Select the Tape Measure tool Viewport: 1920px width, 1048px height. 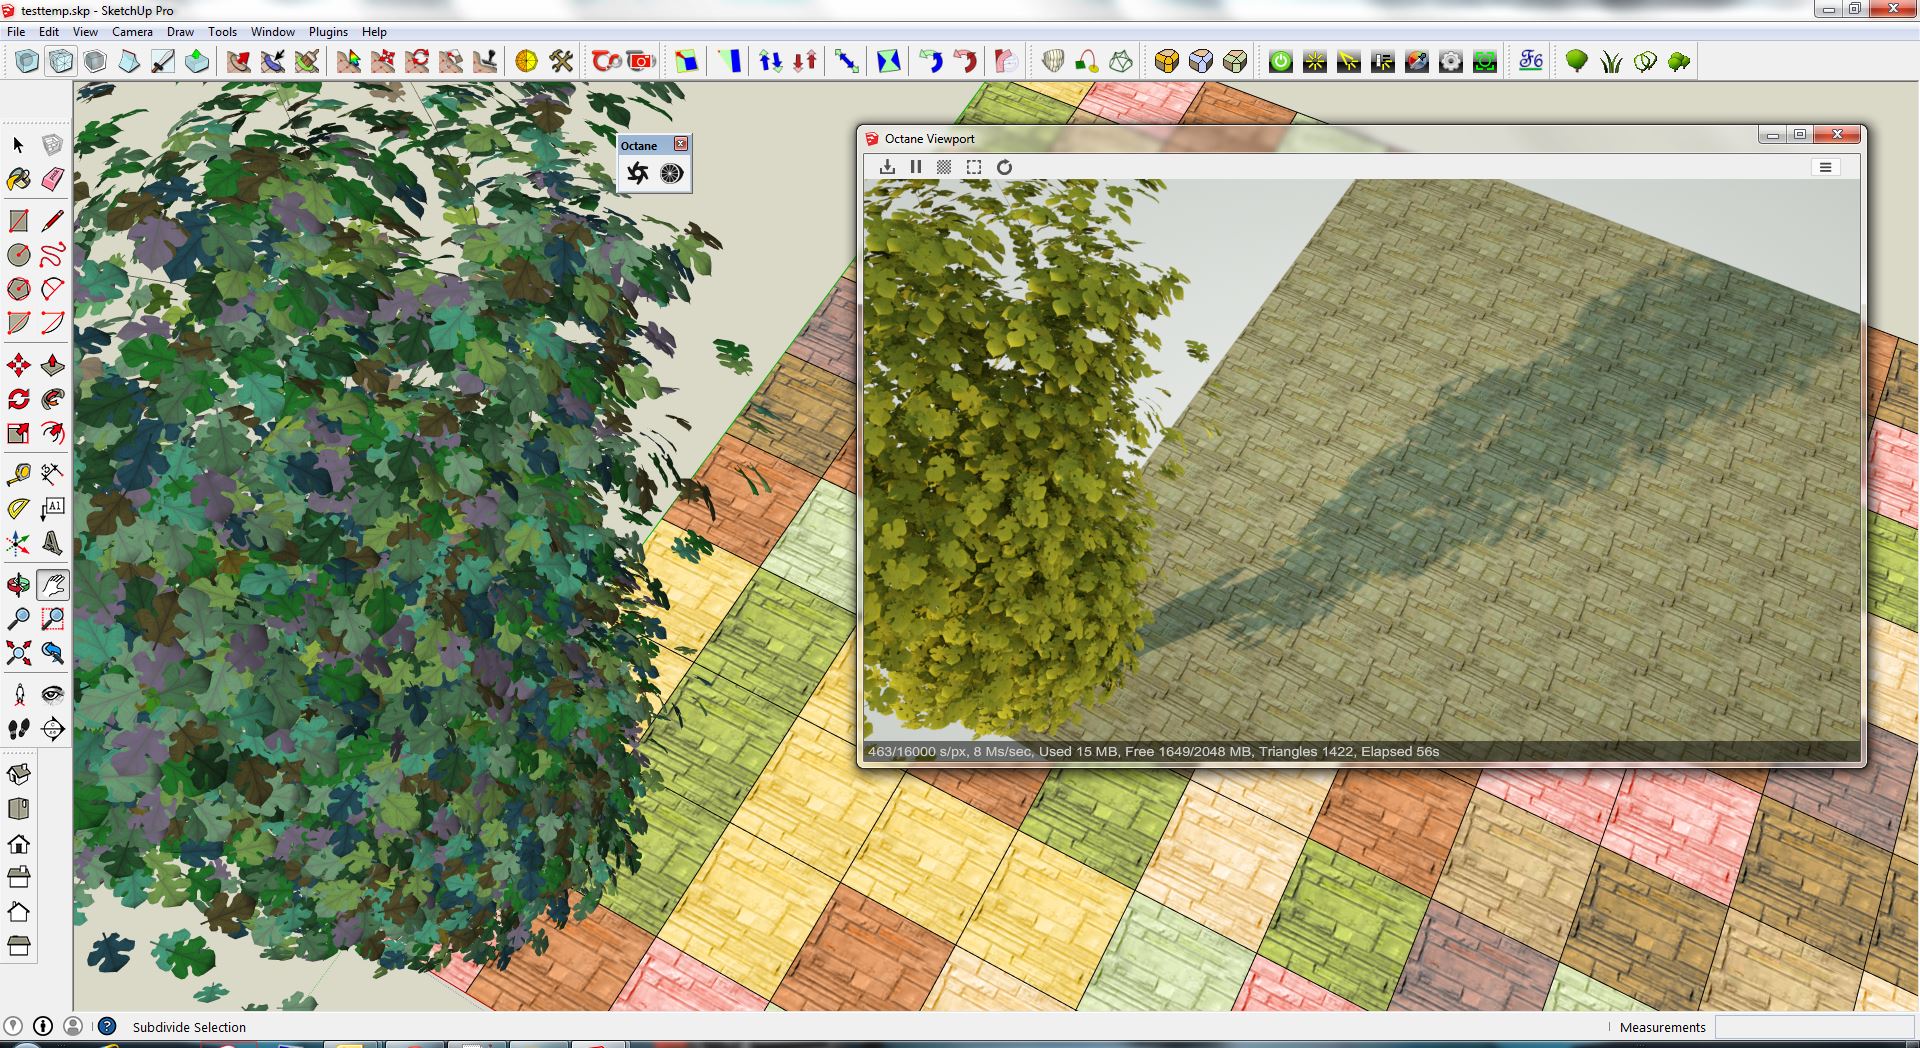[x=18, y=474]
